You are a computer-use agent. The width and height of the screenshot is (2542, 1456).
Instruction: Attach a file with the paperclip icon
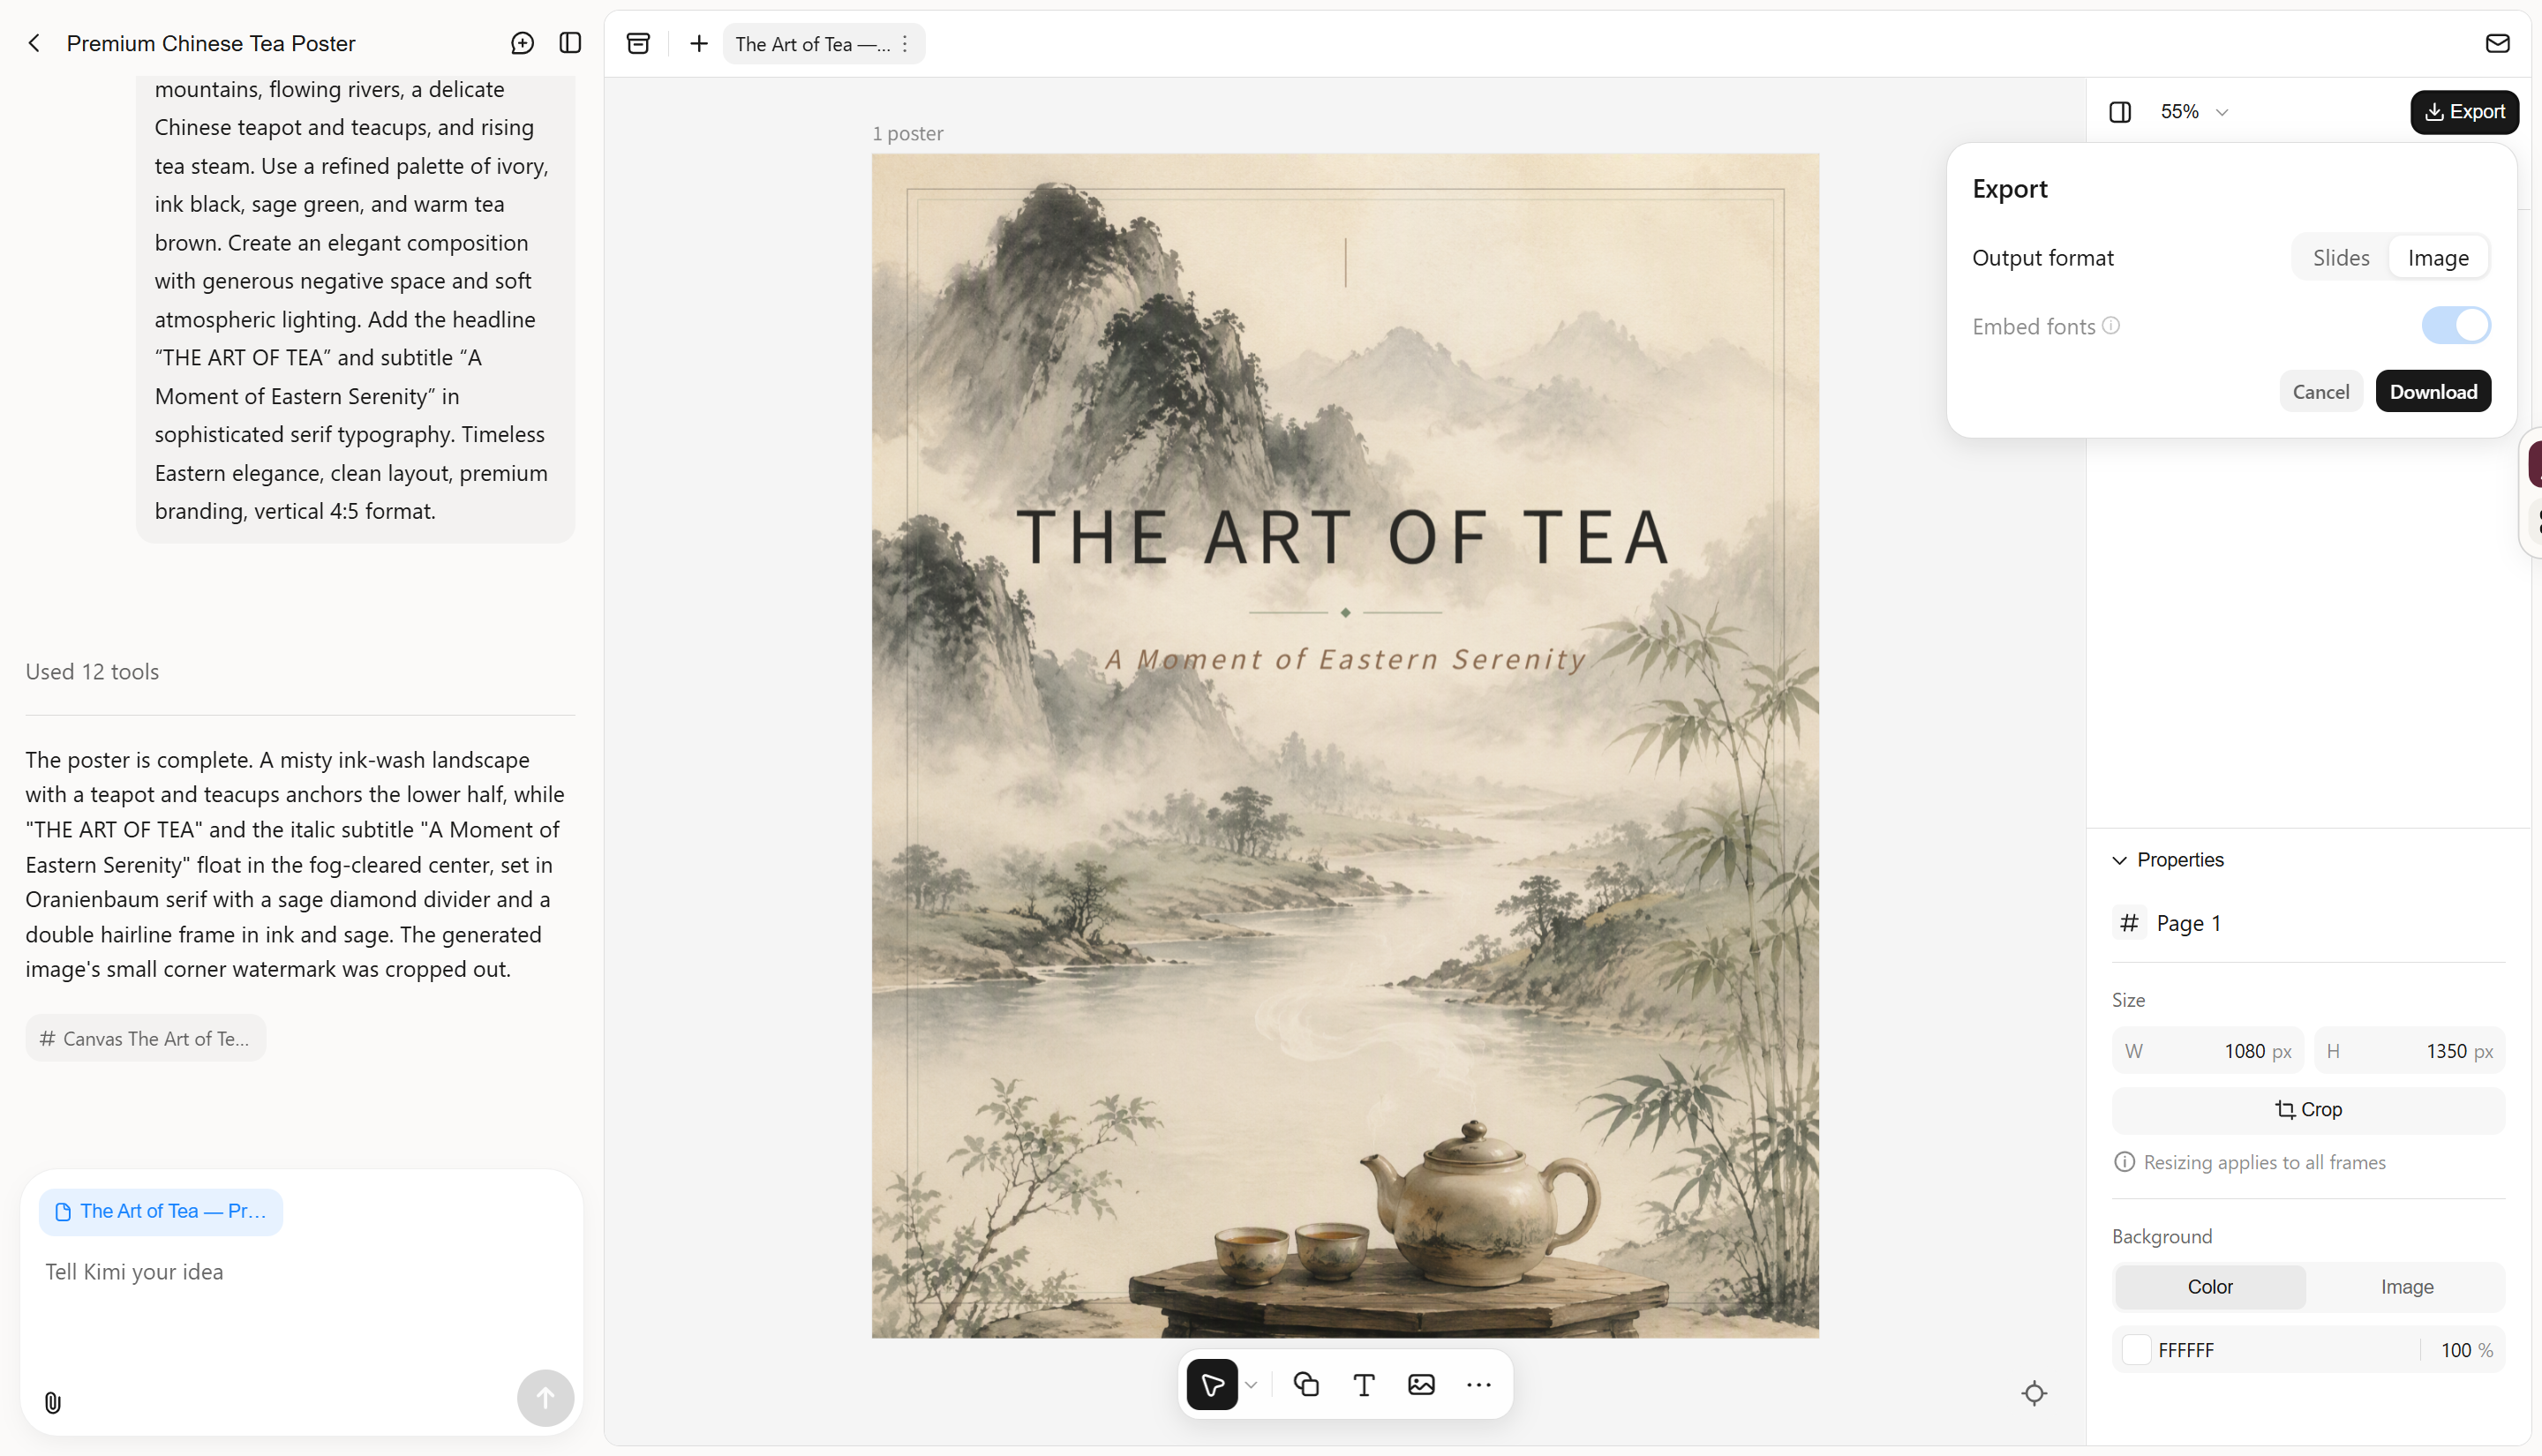(53, 1403)
